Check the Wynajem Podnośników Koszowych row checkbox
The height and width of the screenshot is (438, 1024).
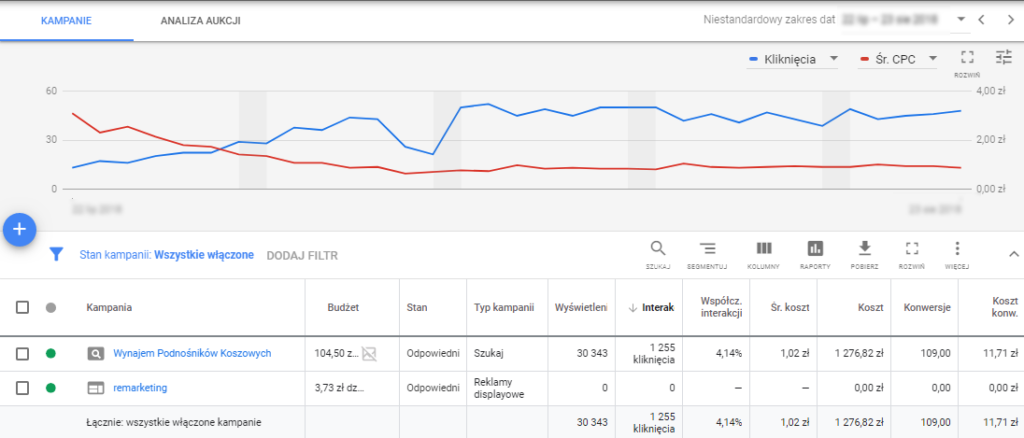pos(22,353)
